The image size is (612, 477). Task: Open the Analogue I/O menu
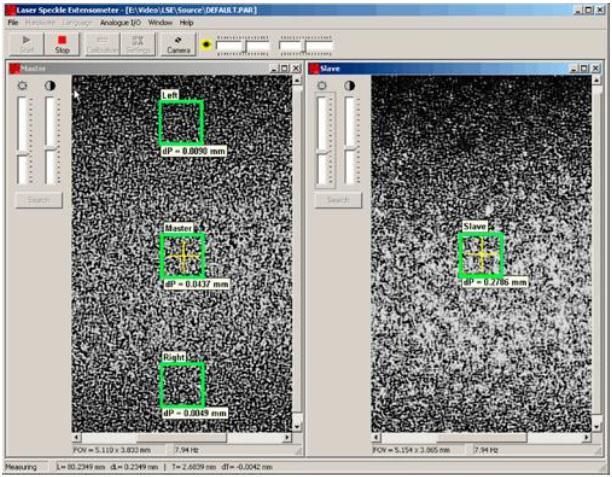pyautogui.click(x=120, y=23)
